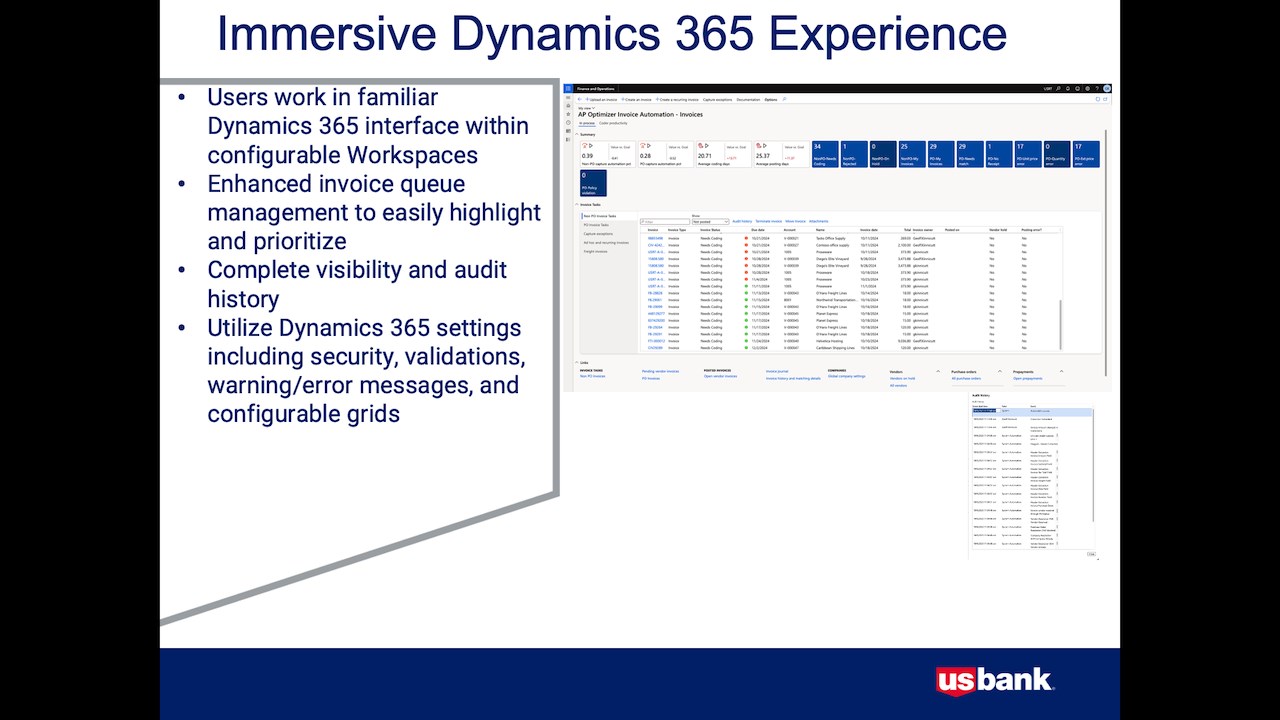The width and height of the screenshot is (1280, 720).
Task: Click the invoice grid Filter field
Action: point(665,221)
